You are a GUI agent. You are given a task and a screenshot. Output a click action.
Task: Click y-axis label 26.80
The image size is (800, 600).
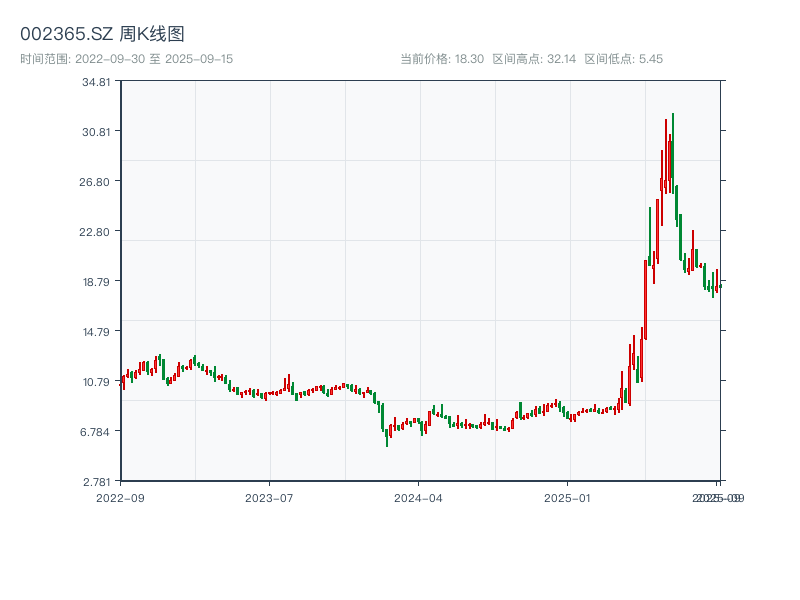[x=95, y=182]
